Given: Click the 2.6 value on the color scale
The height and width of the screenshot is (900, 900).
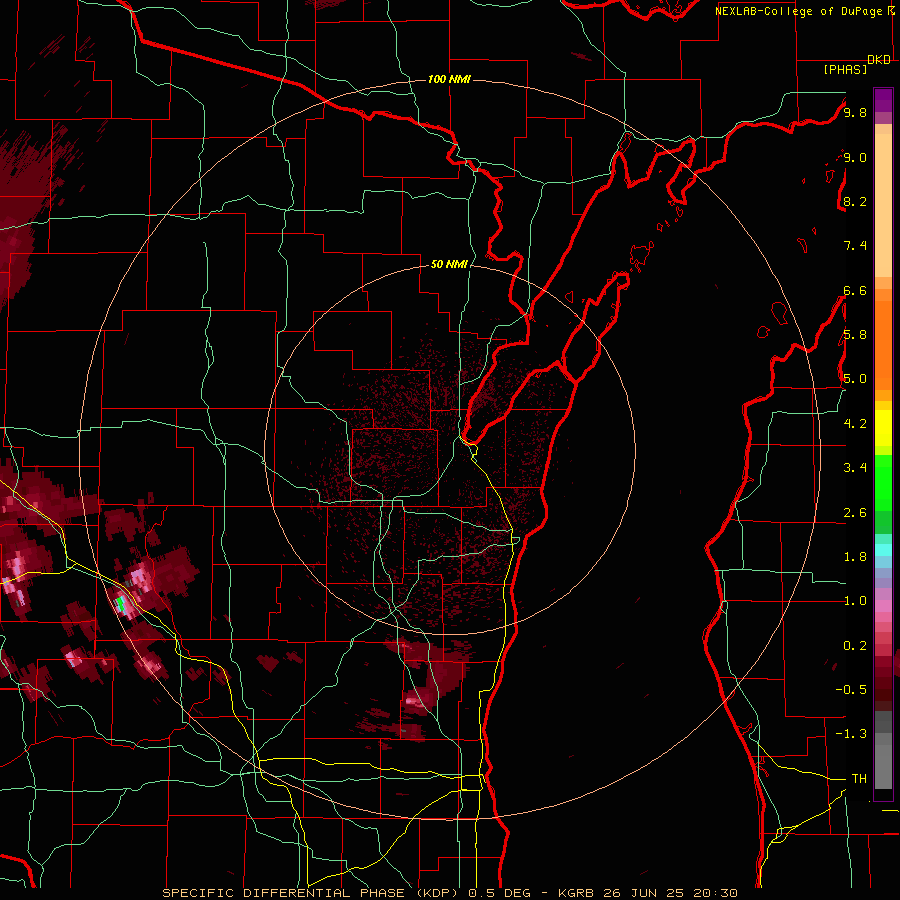Looking at the screenshot, I should click(855, 513).
